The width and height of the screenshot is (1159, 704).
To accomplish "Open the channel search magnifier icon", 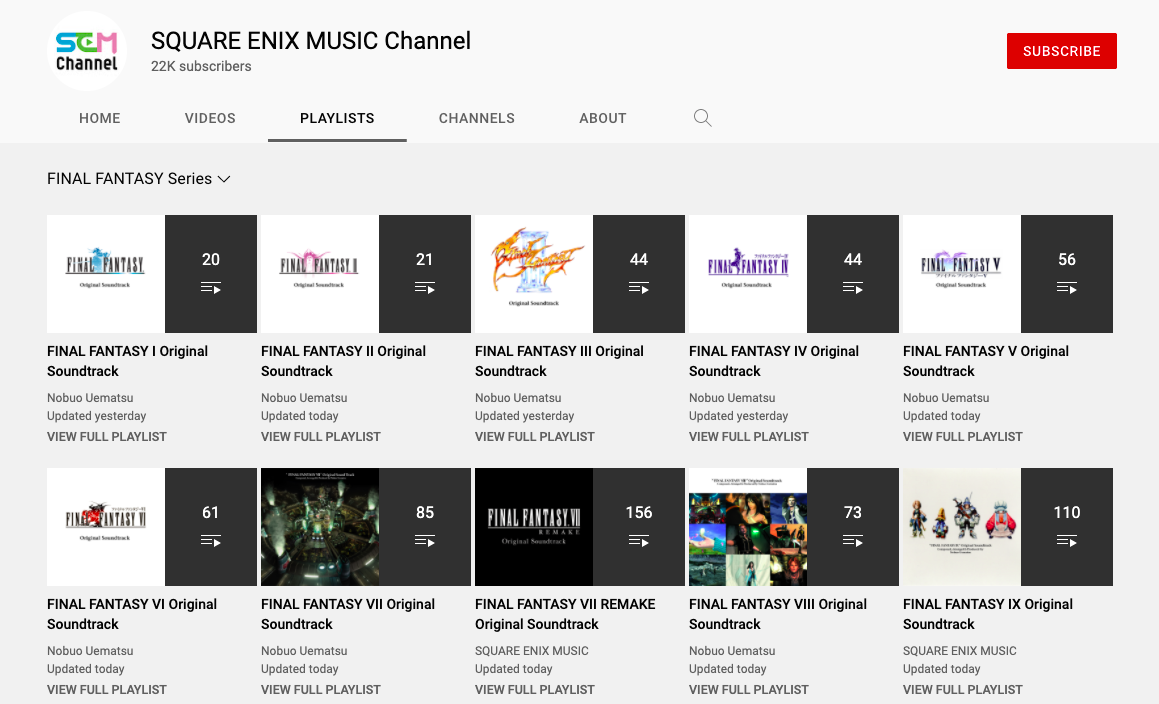I will tap(702, 118).
